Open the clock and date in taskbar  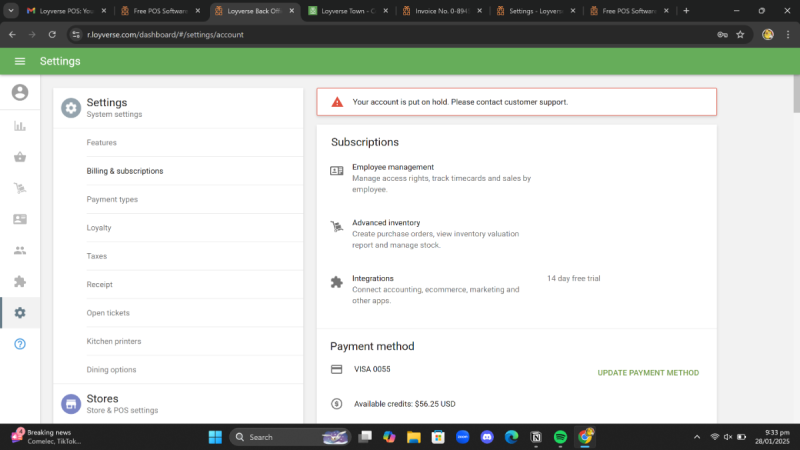(x=772, y=437)
